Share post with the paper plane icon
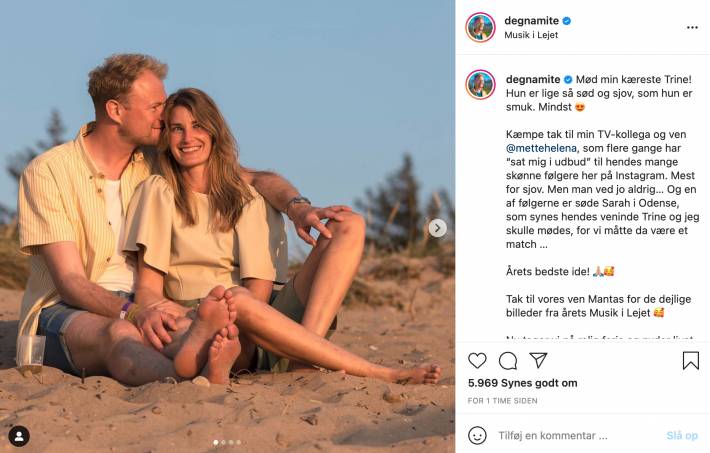 538,360
